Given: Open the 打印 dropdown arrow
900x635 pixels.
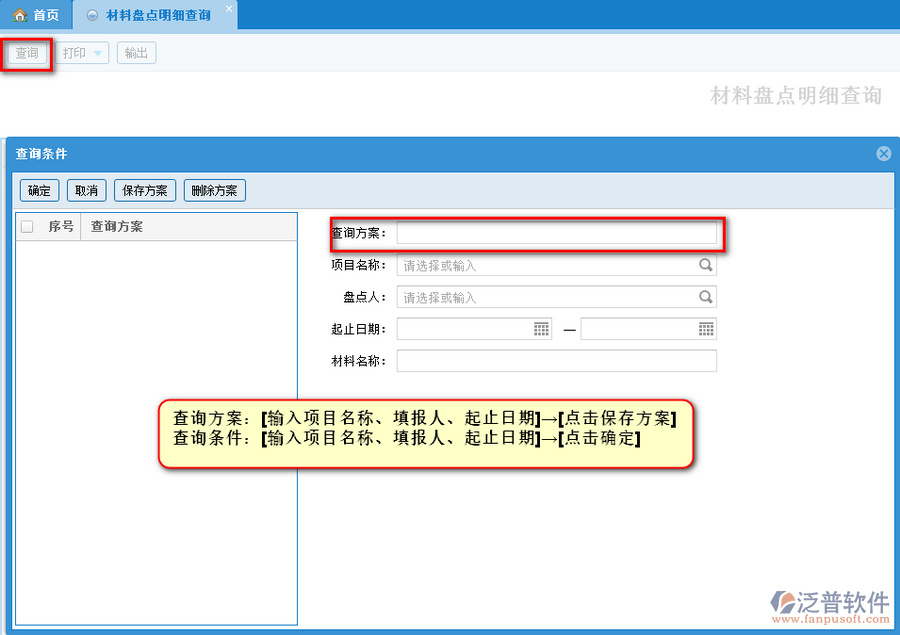Looking at the screenshot, I should (x=98, y=53).
